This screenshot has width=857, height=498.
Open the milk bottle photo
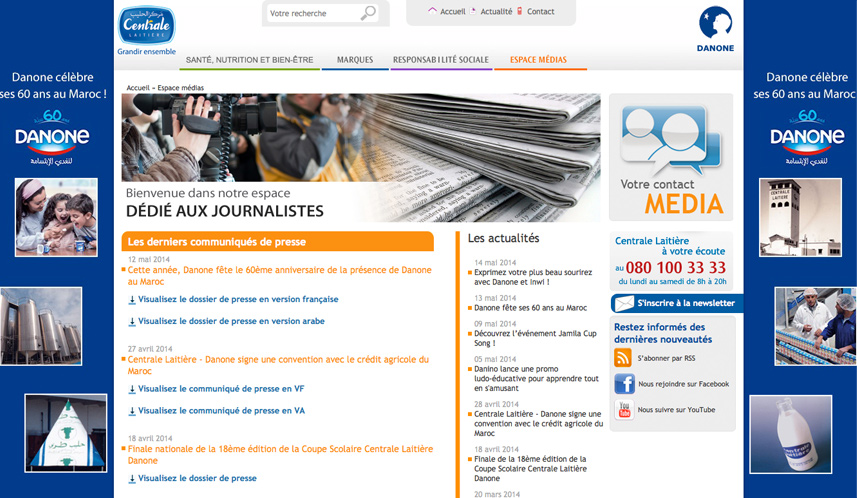(791, 434)
